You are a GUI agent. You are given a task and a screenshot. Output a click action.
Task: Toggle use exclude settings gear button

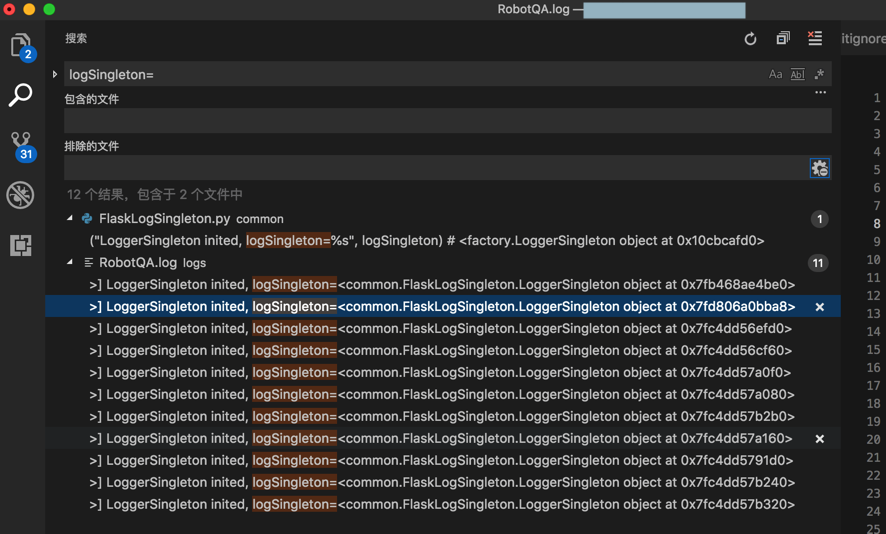coord(819,168)
